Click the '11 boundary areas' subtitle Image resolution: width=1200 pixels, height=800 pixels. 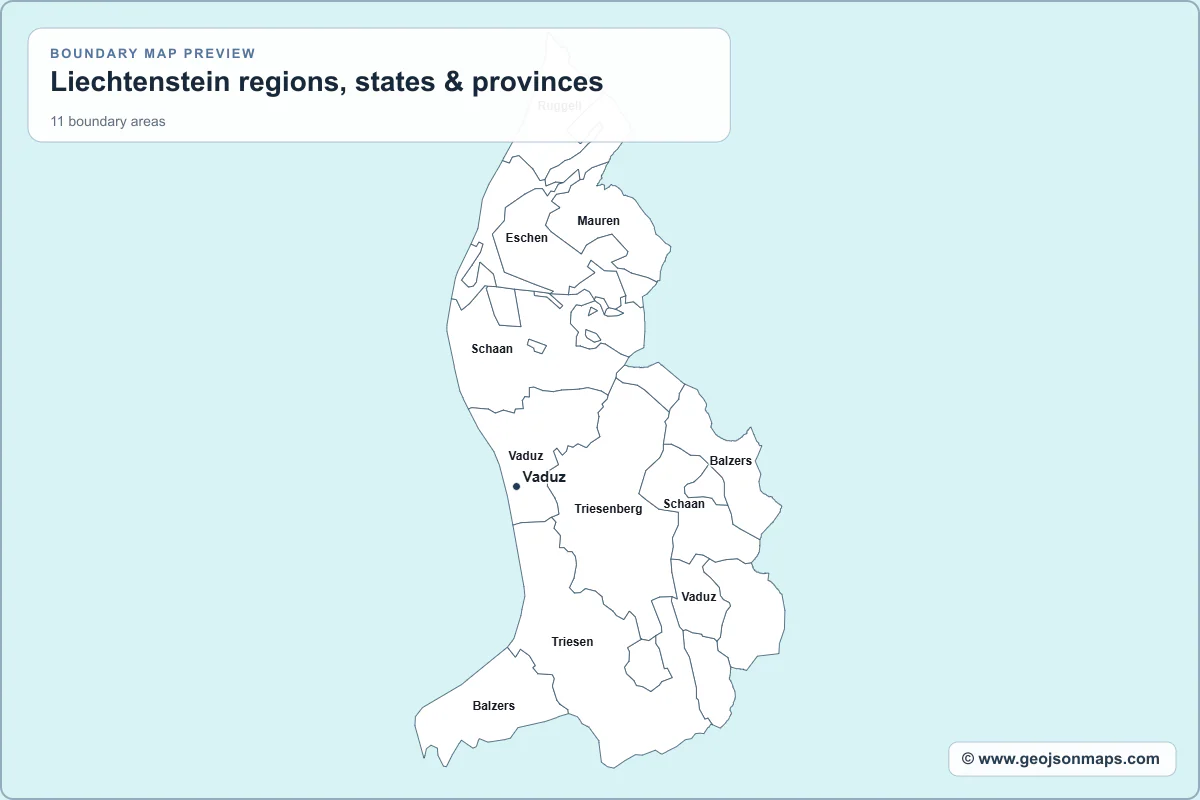pos(108,122)
